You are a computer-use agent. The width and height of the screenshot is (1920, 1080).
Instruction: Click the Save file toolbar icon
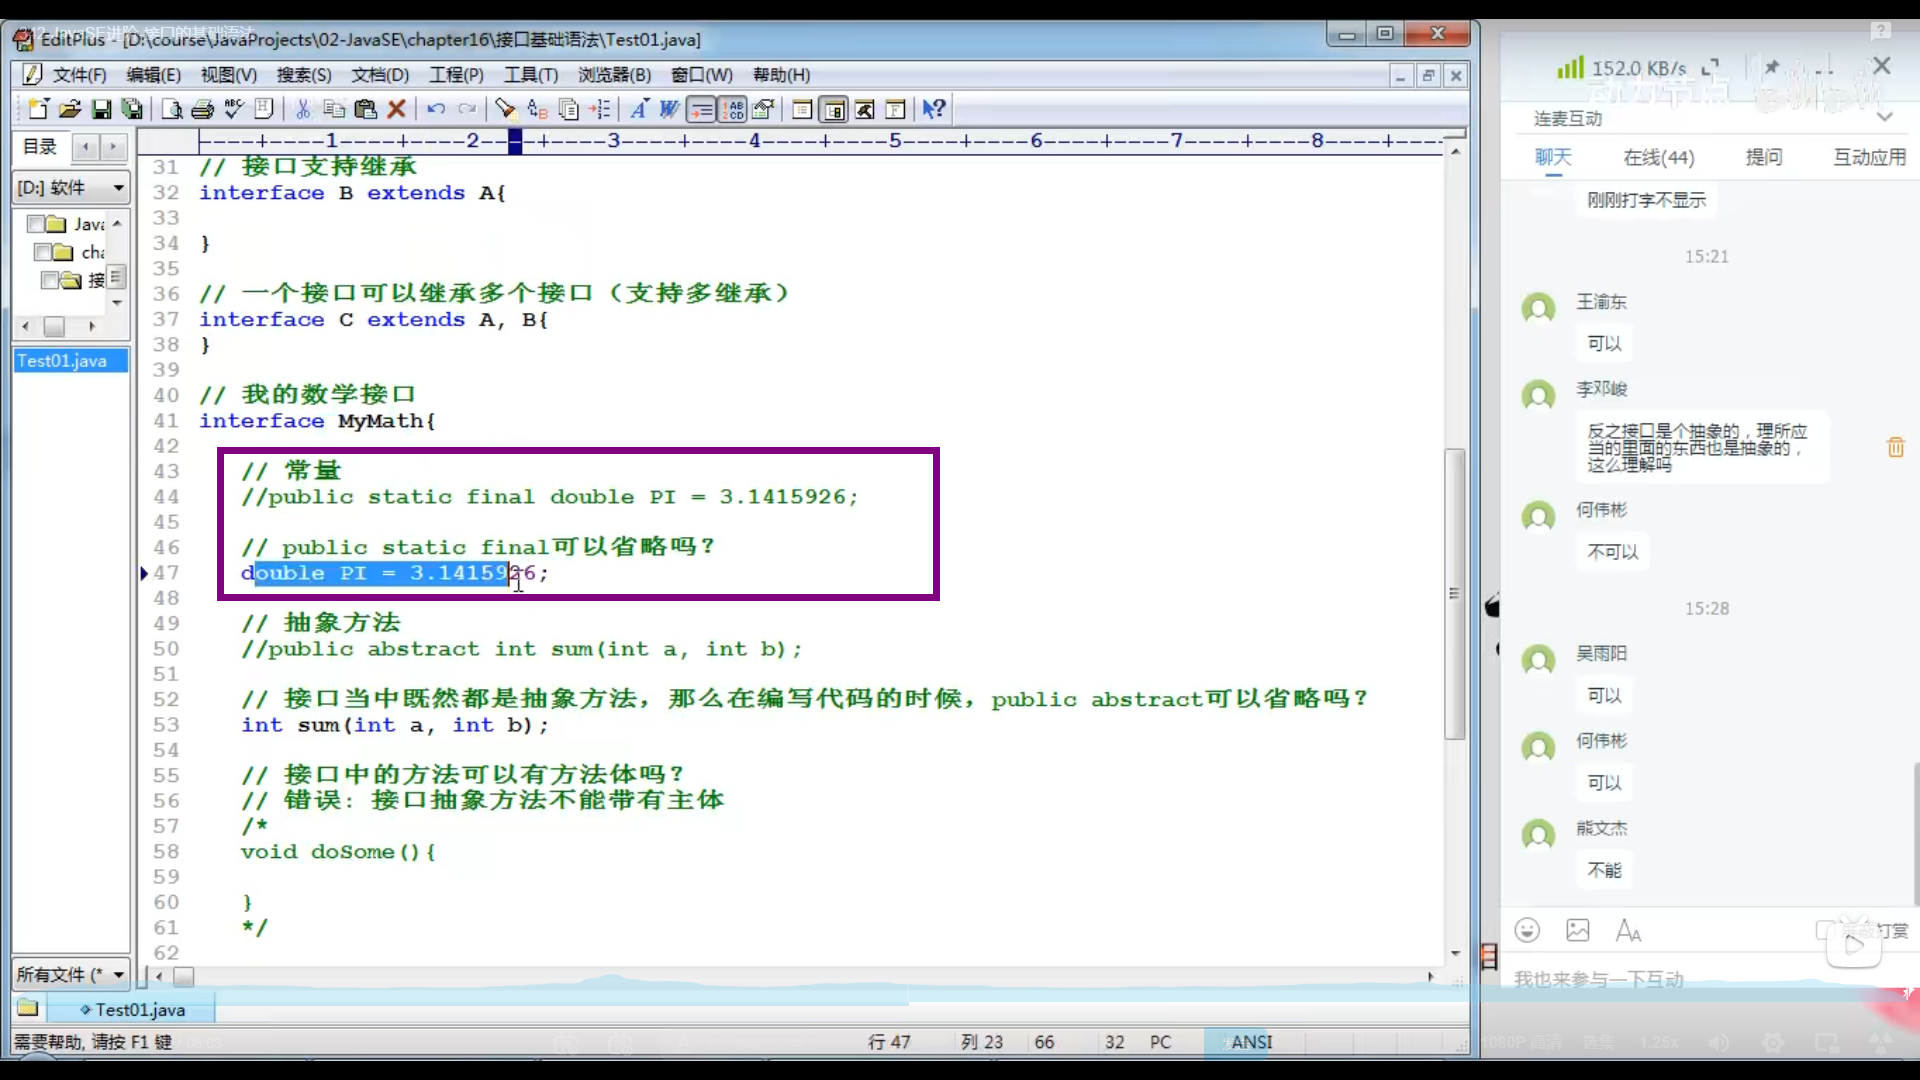101,109
